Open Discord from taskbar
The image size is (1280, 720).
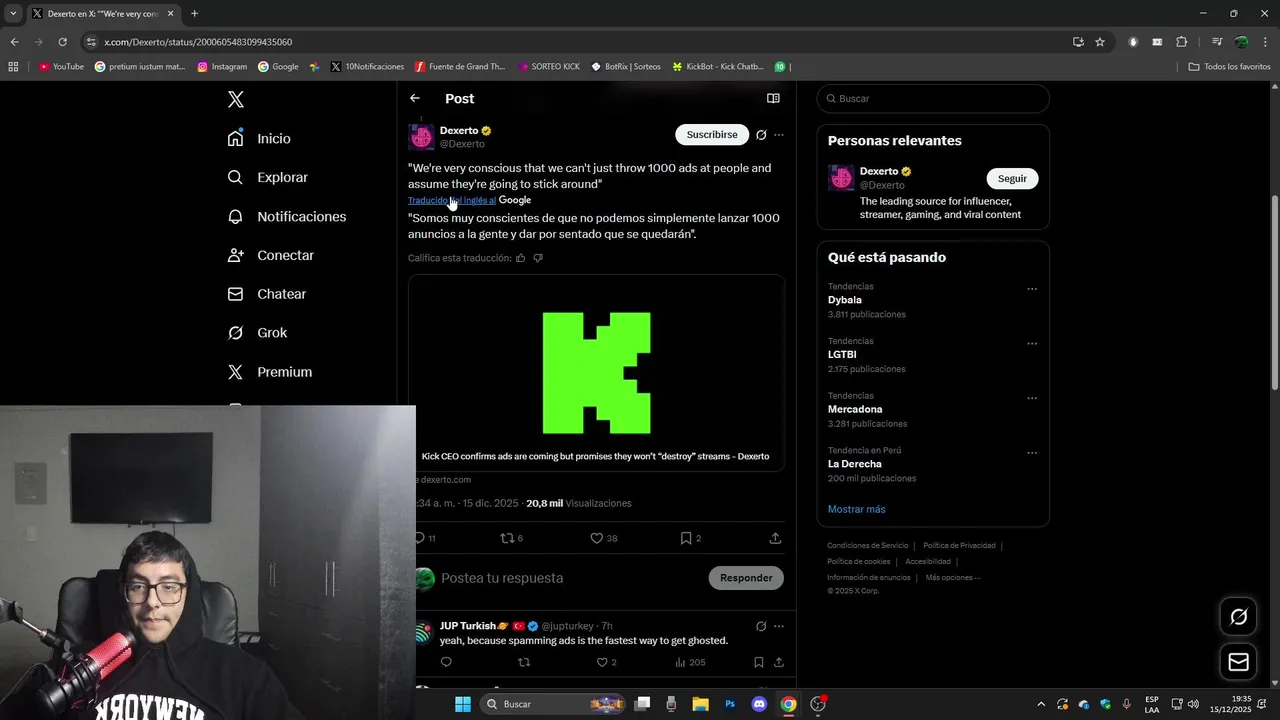click(759, 704)
